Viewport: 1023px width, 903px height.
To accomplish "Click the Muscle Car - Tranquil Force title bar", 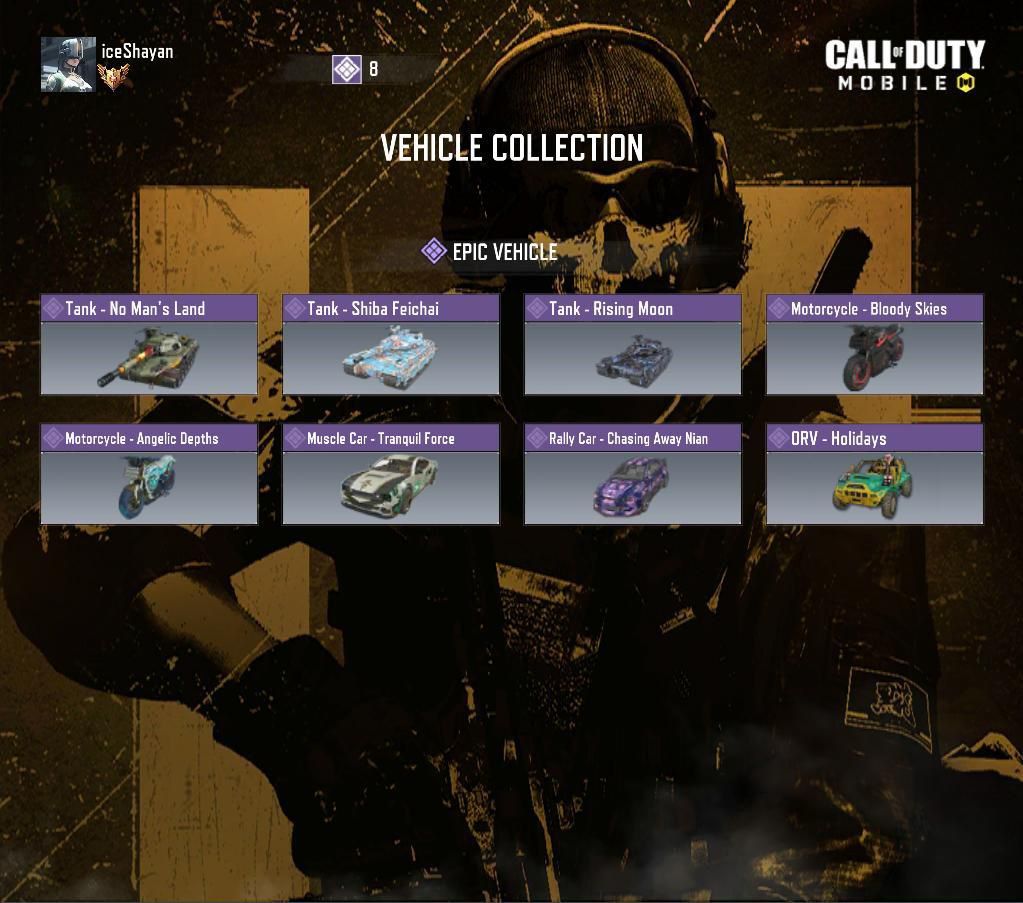I will pos(391,438).
